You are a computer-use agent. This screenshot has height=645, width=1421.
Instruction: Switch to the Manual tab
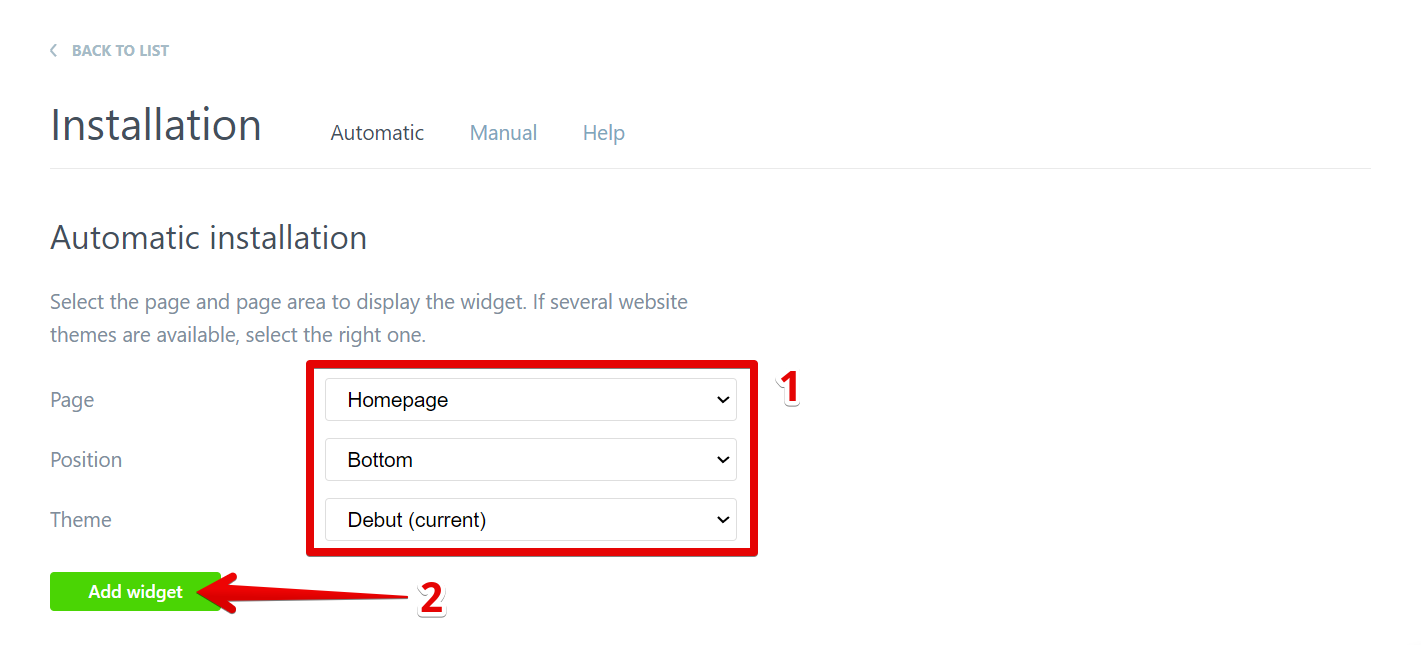[503, 132]
